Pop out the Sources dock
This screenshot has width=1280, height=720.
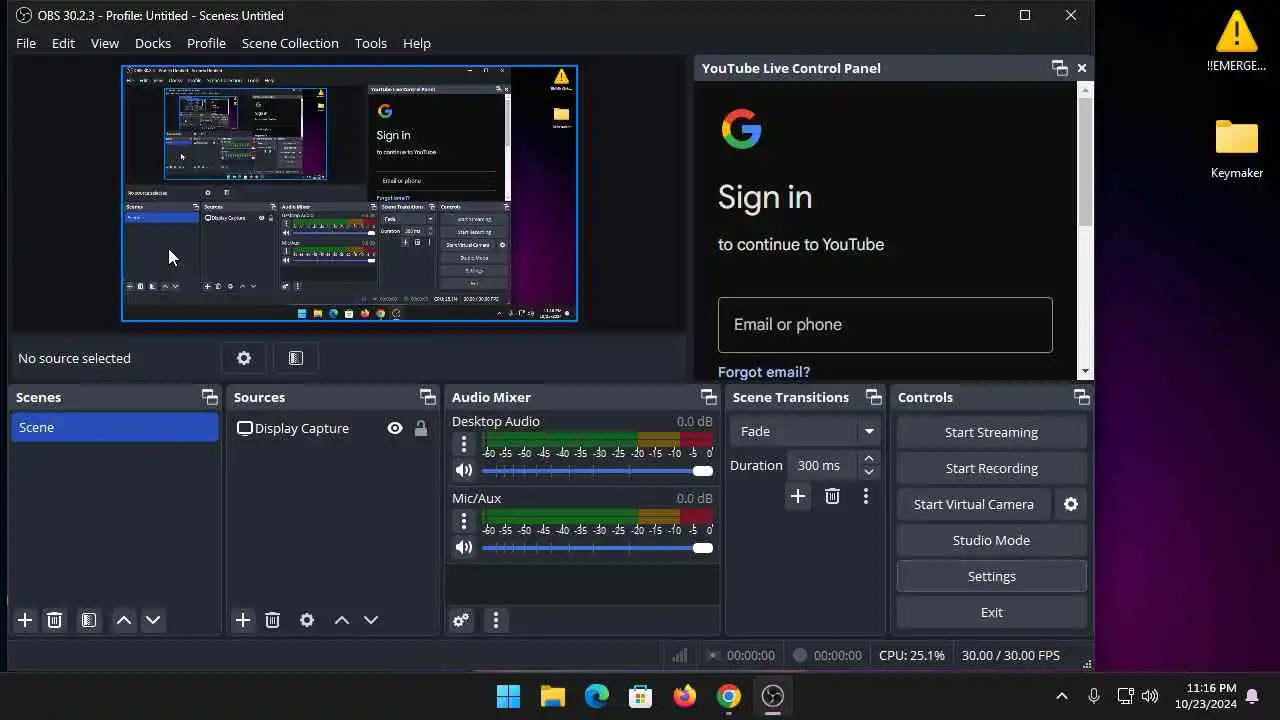point(427,397)
